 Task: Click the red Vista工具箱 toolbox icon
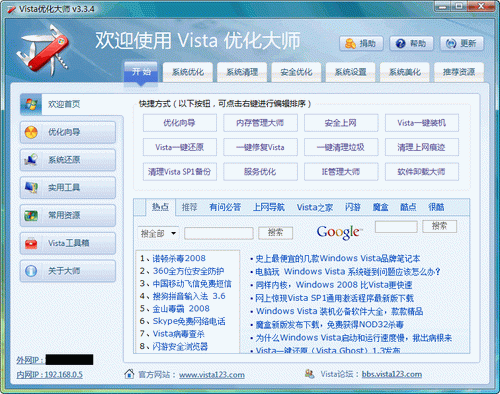coord(31,243)
